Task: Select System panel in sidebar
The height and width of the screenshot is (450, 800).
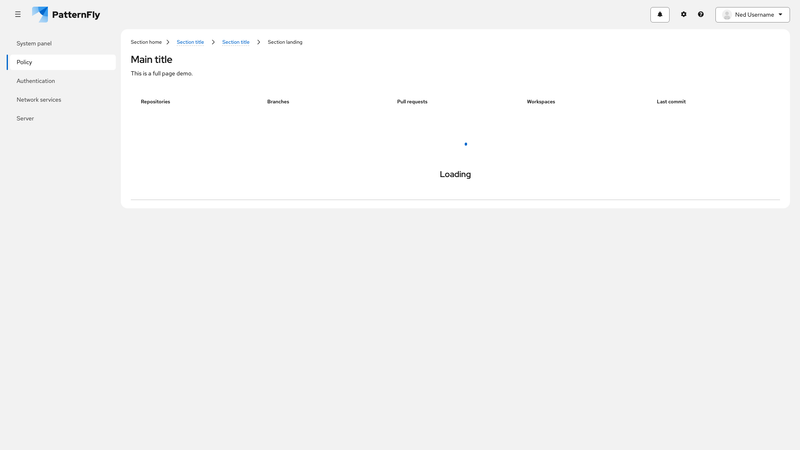Action: (x=61, y=43)
